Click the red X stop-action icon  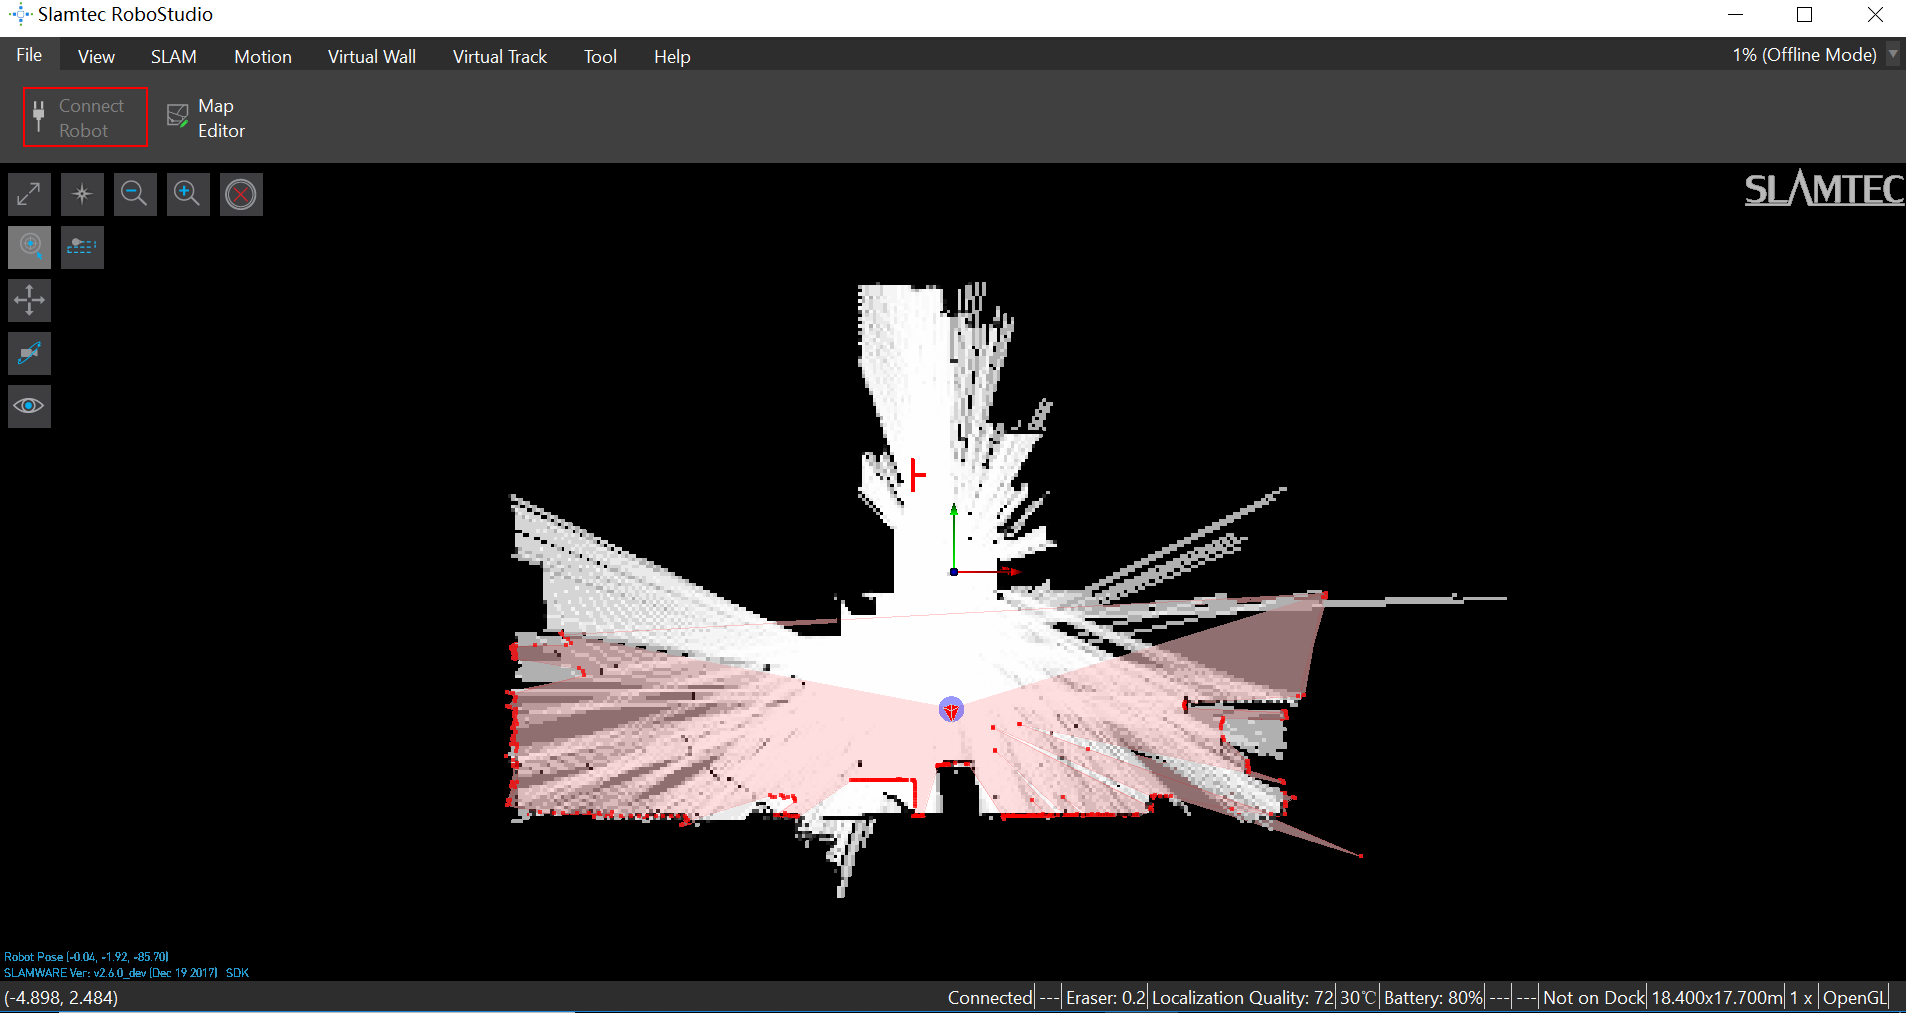point(241,194)
